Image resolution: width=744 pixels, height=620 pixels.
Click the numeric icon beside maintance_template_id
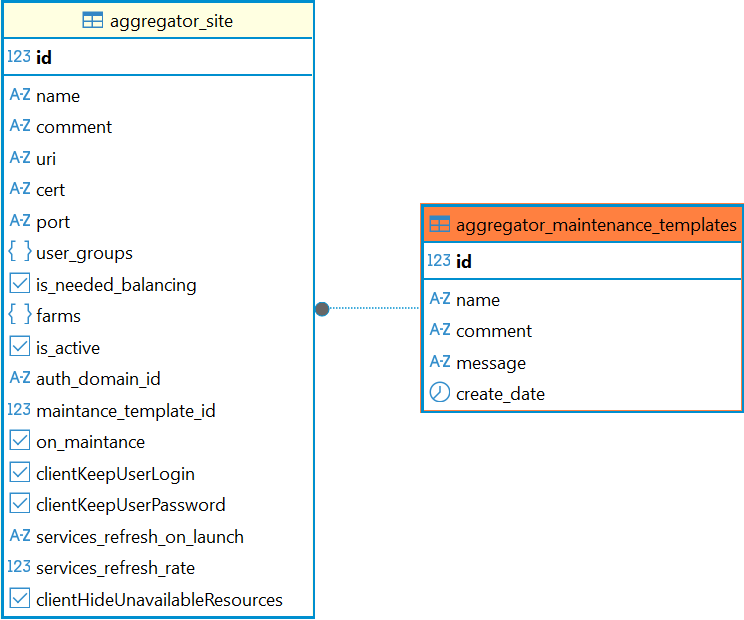(x=19, y=410)
